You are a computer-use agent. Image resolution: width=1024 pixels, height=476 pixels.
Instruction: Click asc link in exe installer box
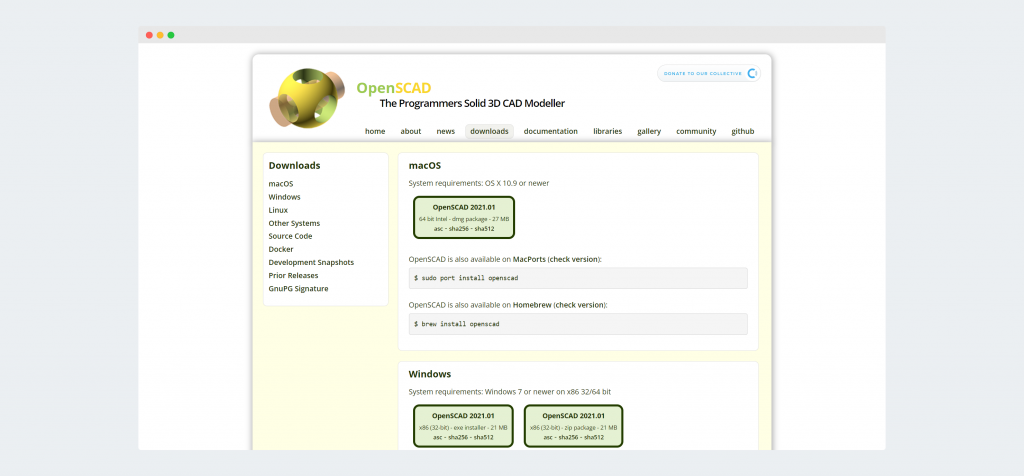[x=438, y=437]
